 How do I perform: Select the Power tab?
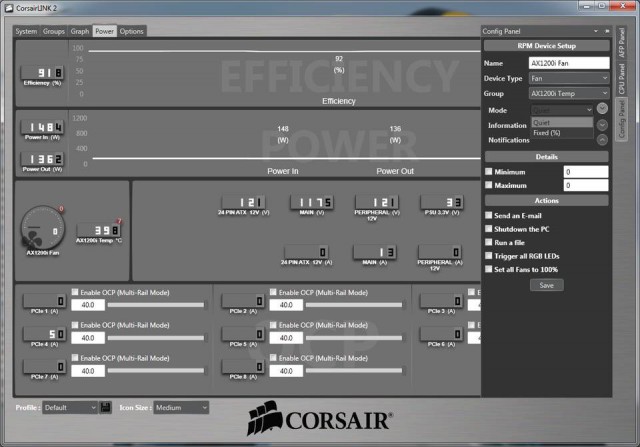click(x=104, y=31)
